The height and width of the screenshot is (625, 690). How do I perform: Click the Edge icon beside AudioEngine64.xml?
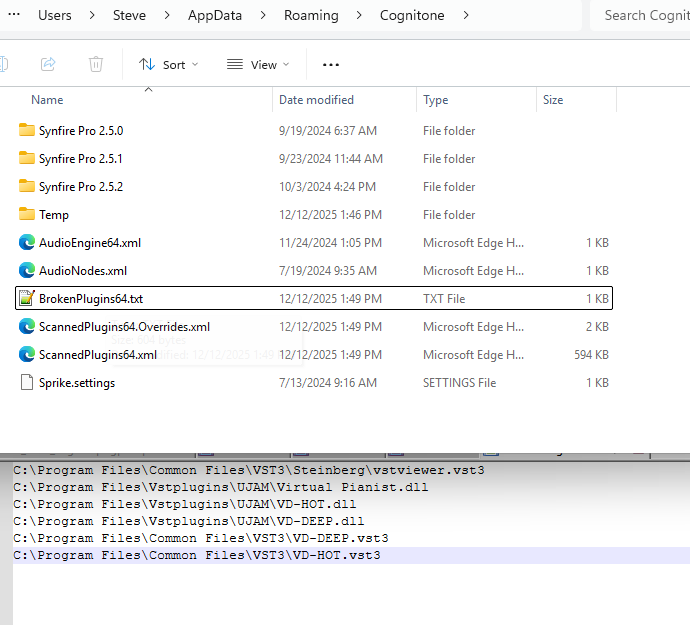pyautogui.click(x=27, y=243)
